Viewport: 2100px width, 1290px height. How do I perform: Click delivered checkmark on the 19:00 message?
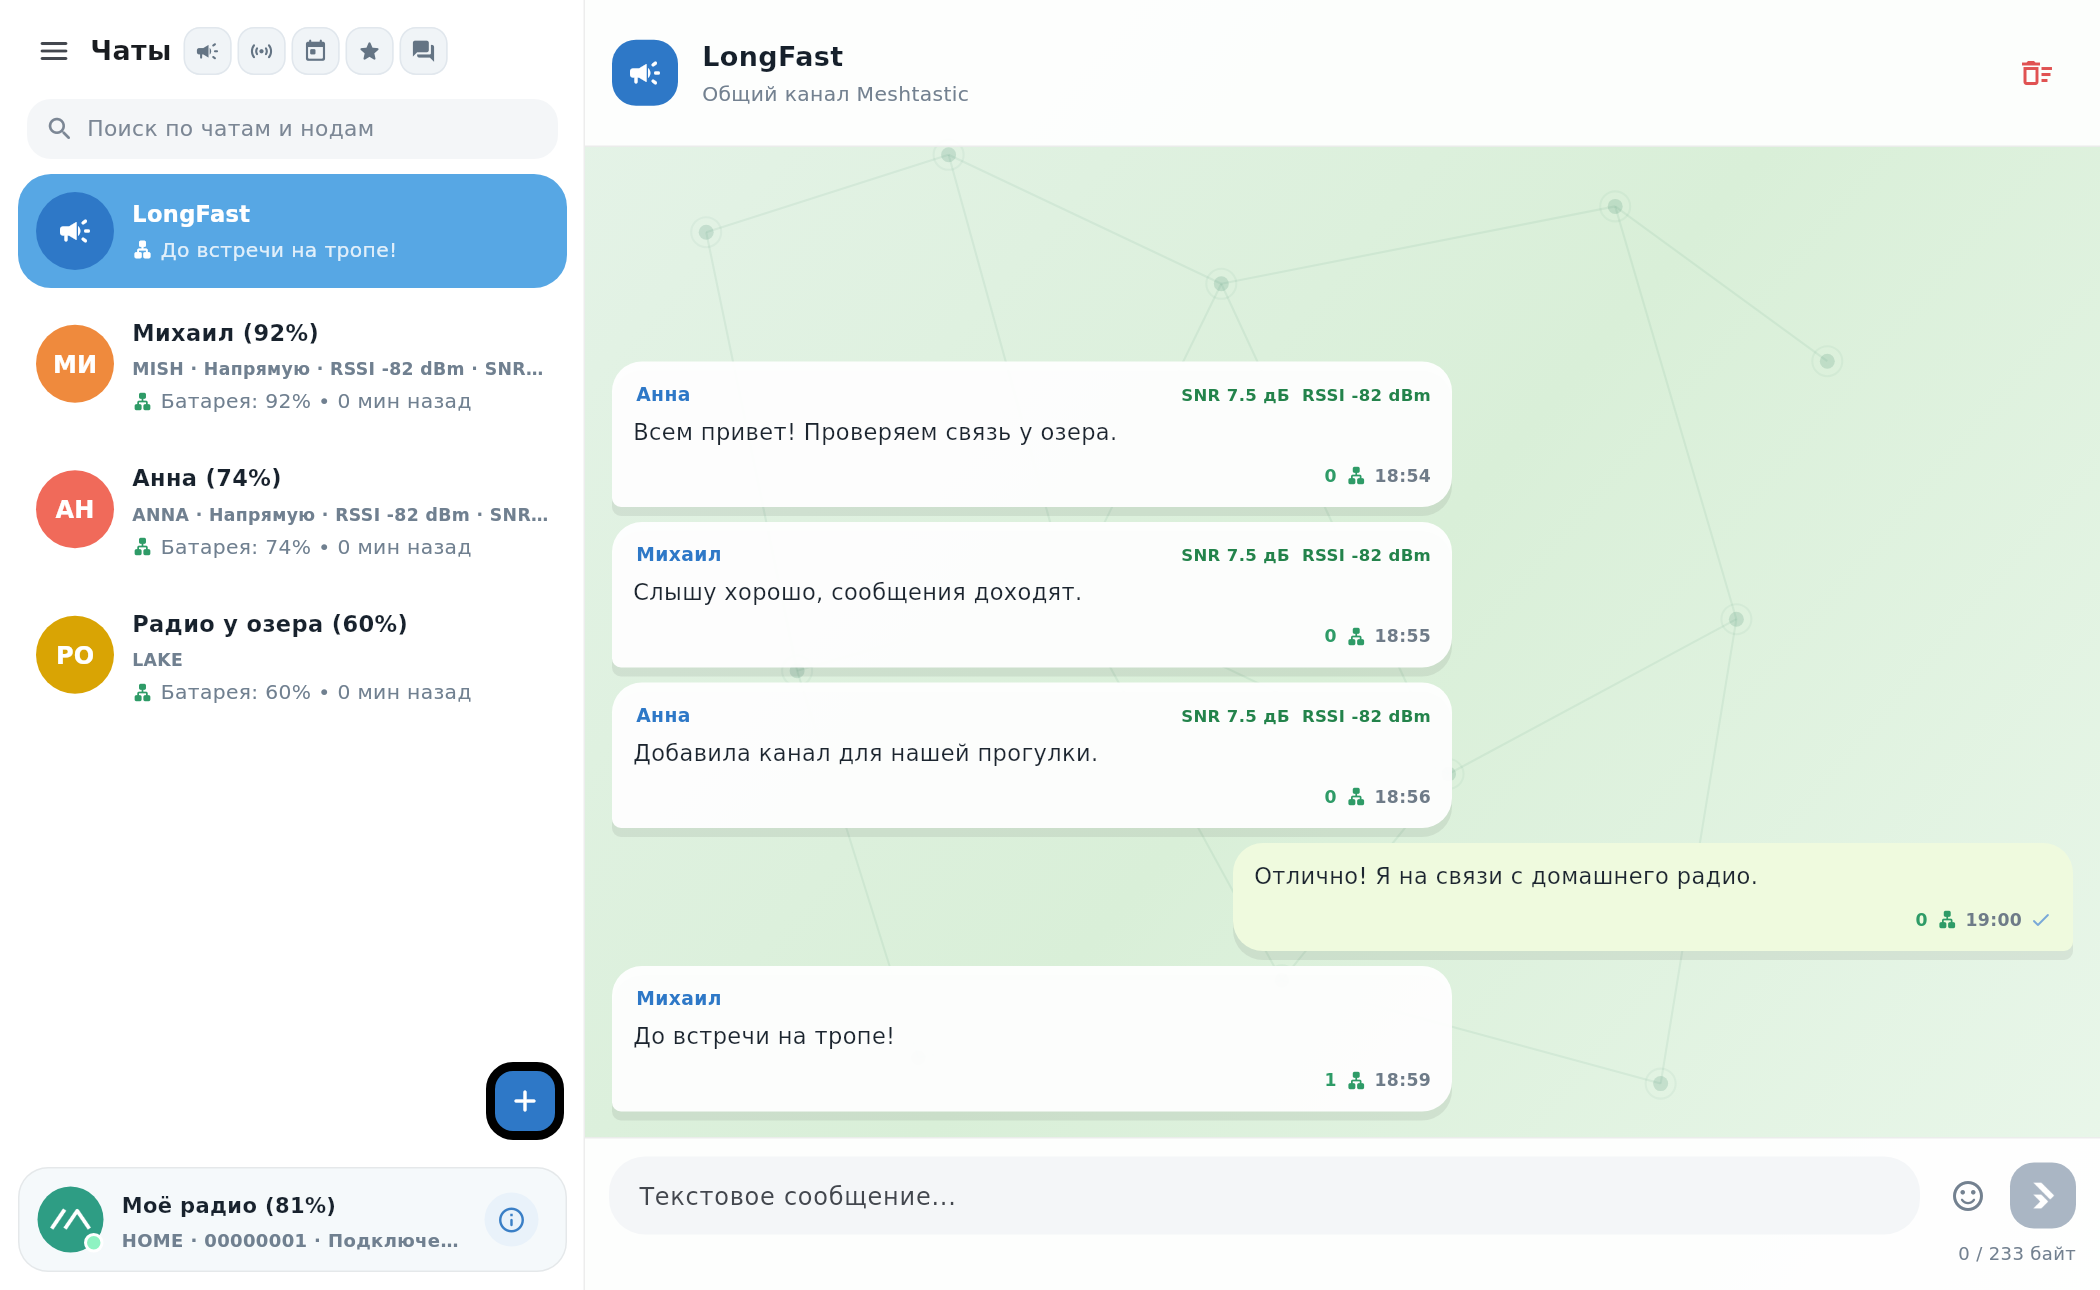click(2041, 920)
